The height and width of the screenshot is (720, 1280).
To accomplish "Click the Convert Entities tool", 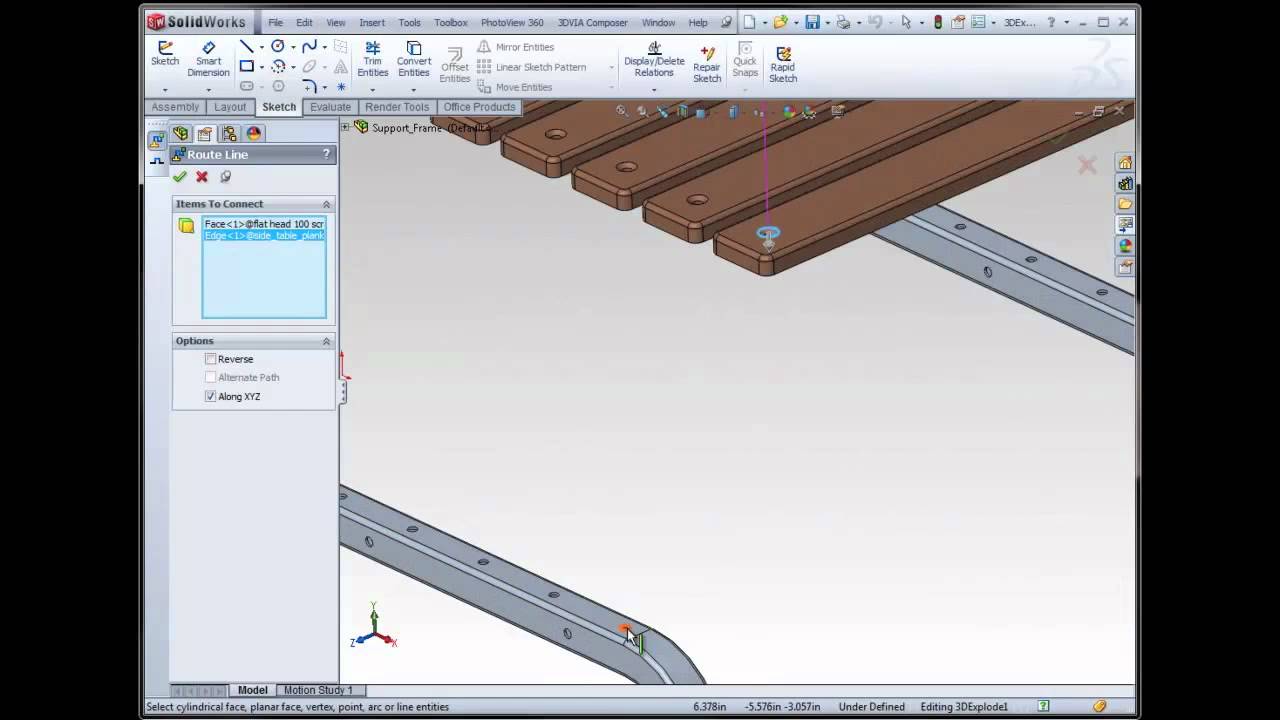I will [x=413, y=60].
